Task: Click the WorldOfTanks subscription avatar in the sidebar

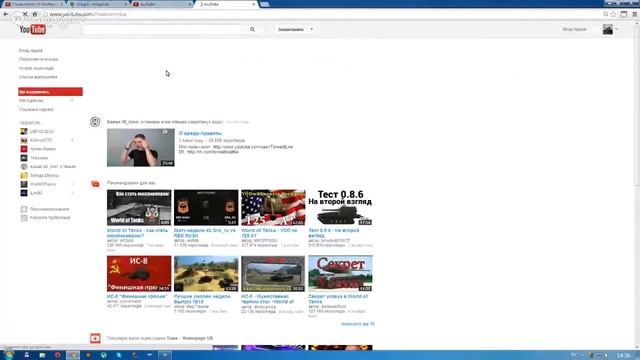Action: [x=24, y=184]
